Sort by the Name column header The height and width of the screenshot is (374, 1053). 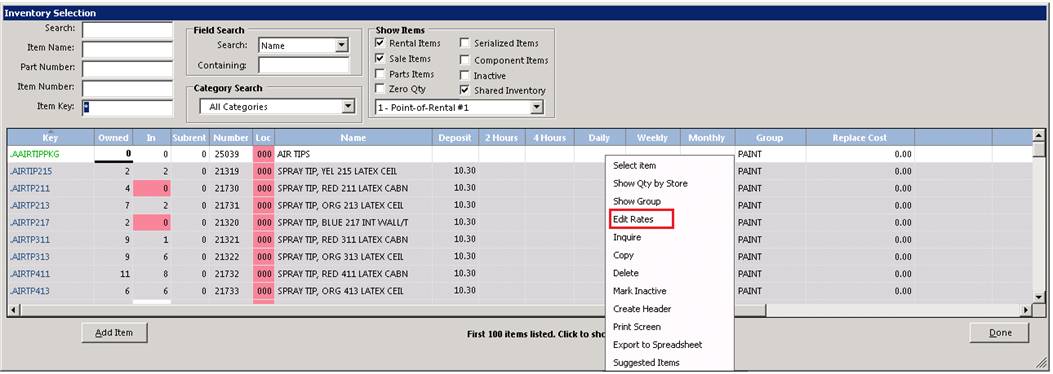pos(353,137)
